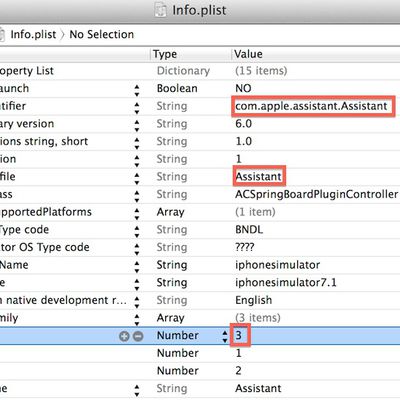
Task: Open key stepper on the (3 items) Array row
Action: [x=137, y=319]
